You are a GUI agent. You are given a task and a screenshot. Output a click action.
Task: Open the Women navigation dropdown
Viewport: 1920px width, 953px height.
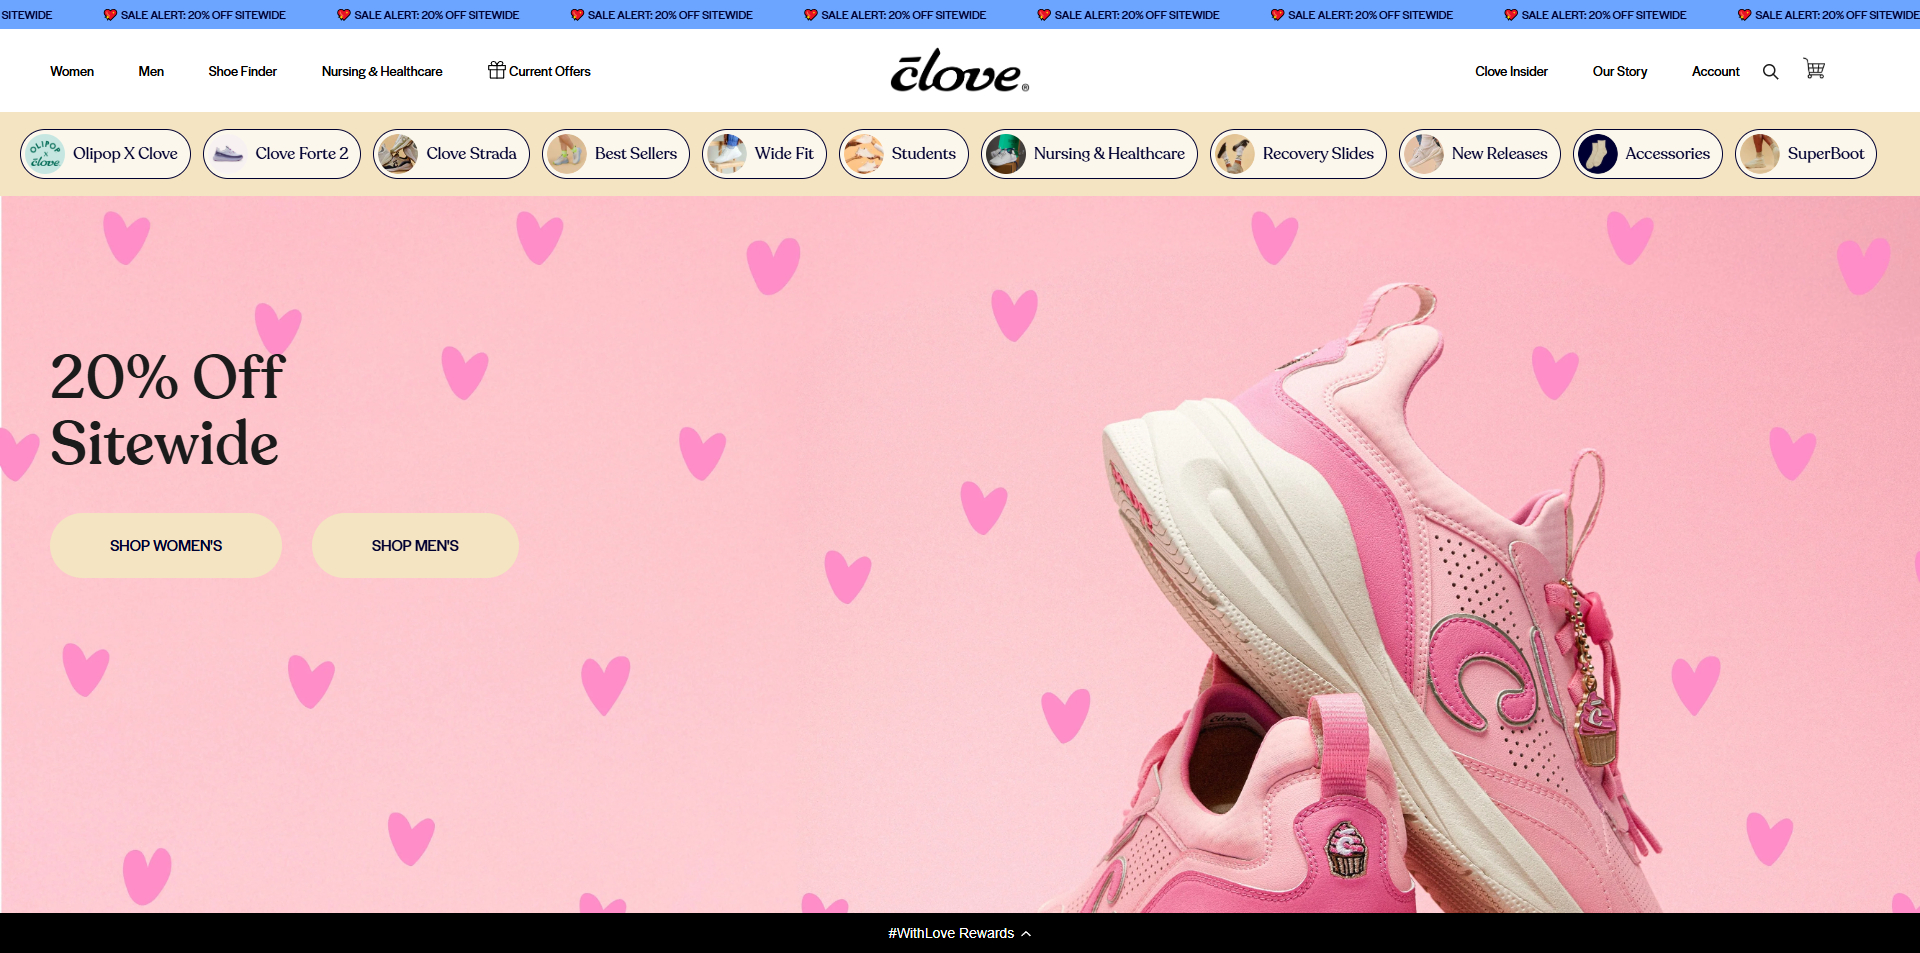pyautogui.click(x=71, y=71)
